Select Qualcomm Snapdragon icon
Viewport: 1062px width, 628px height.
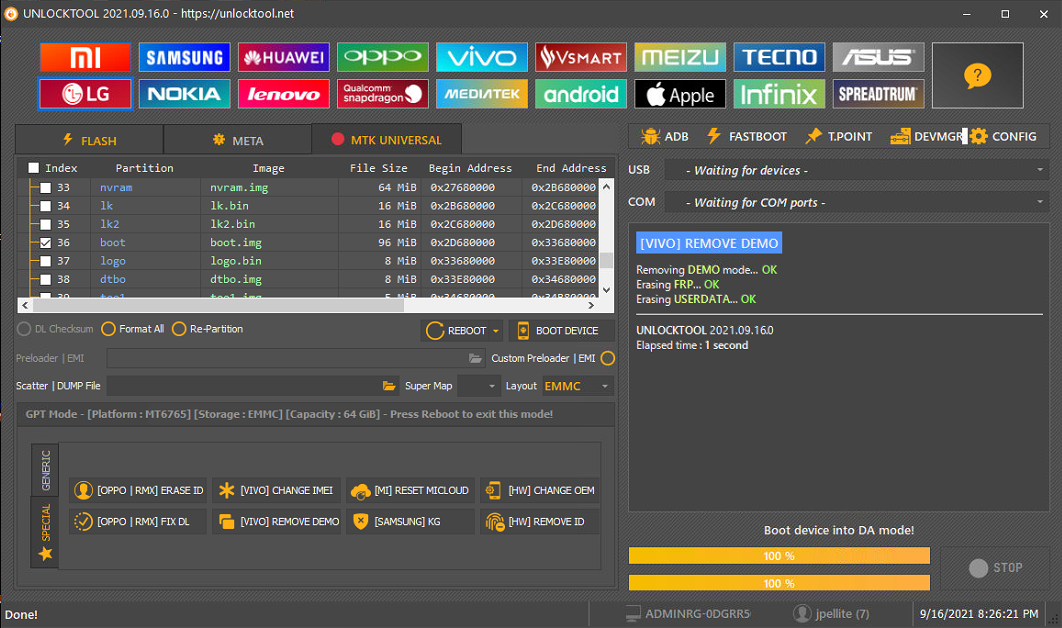(x=383, y=94)
